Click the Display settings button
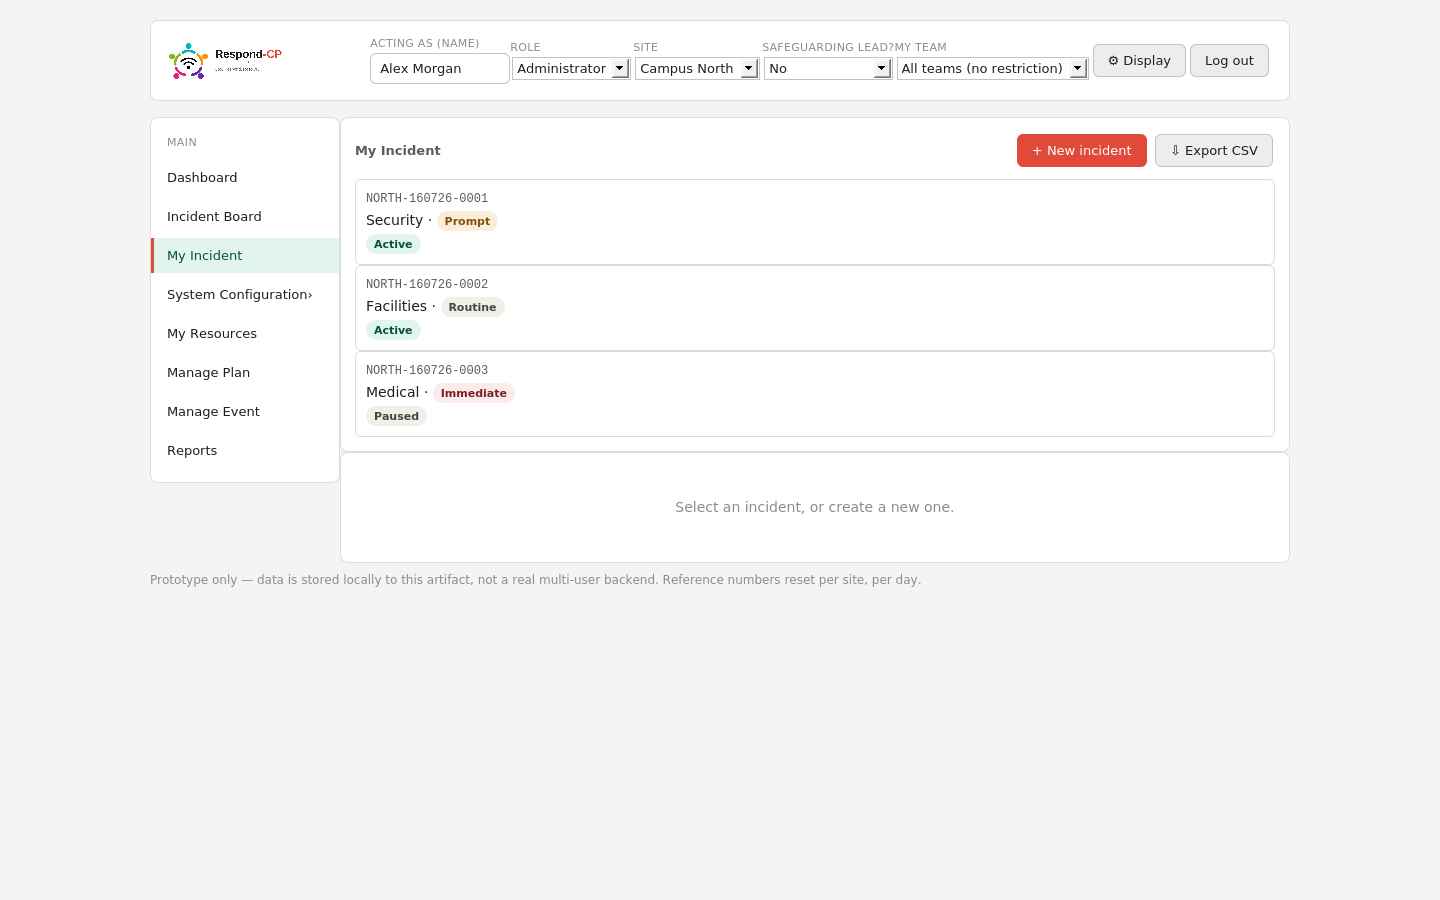Image resolution: width=1440 pixels, height=900 pixels. point(1139,60)
